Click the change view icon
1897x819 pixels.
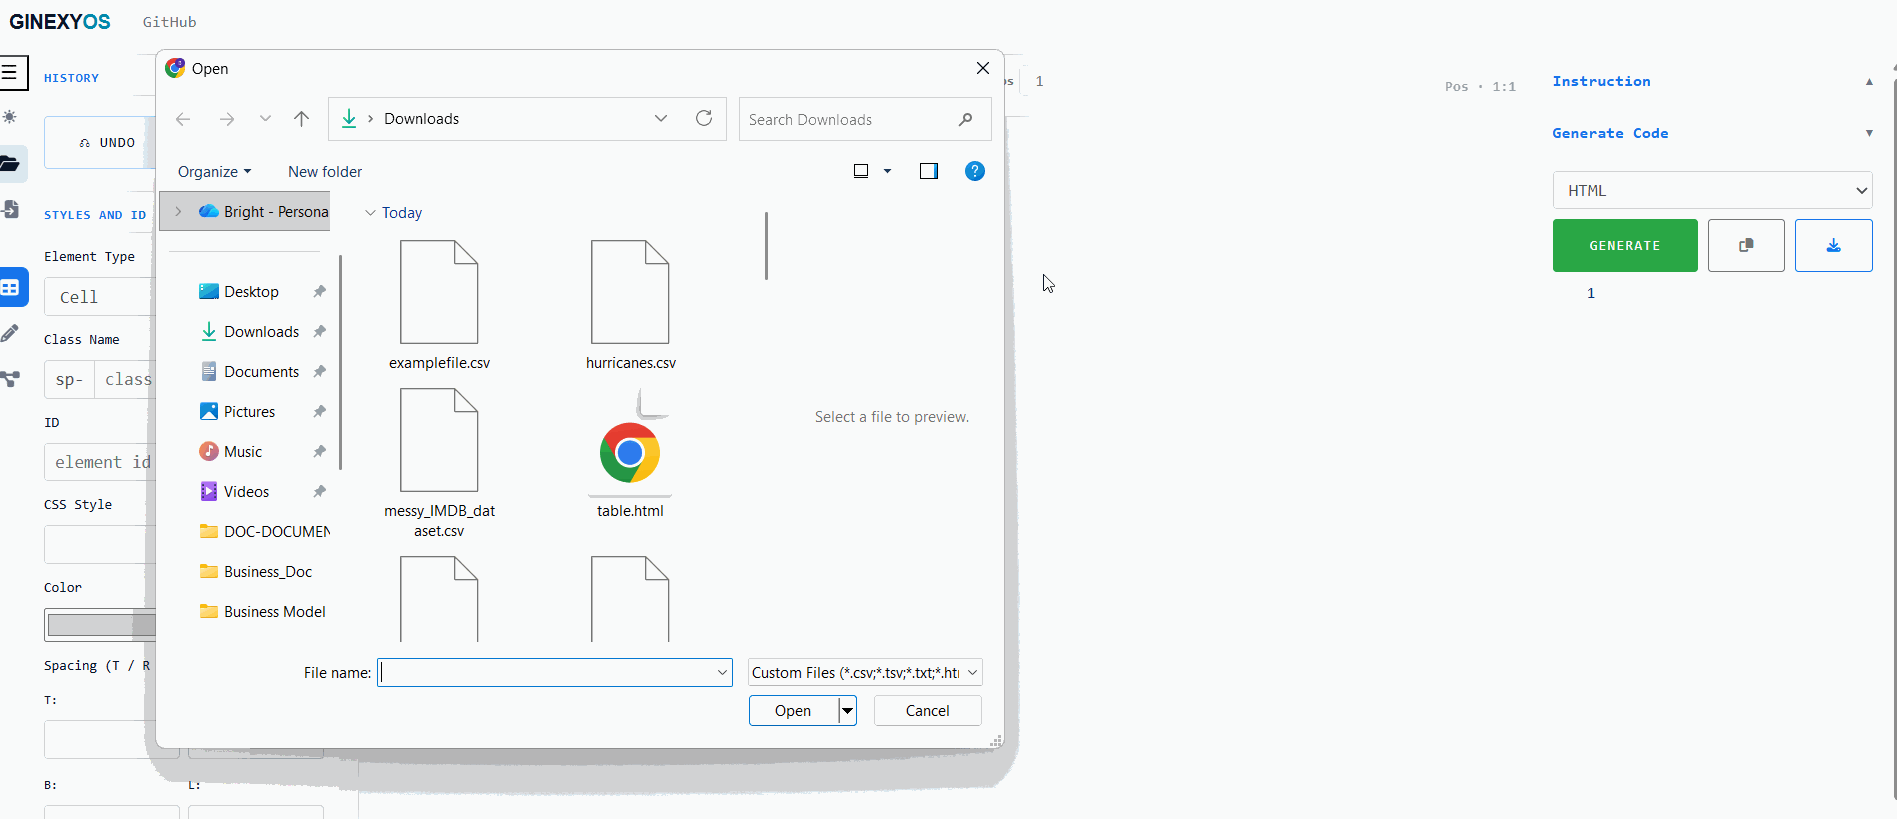point(861,171)
